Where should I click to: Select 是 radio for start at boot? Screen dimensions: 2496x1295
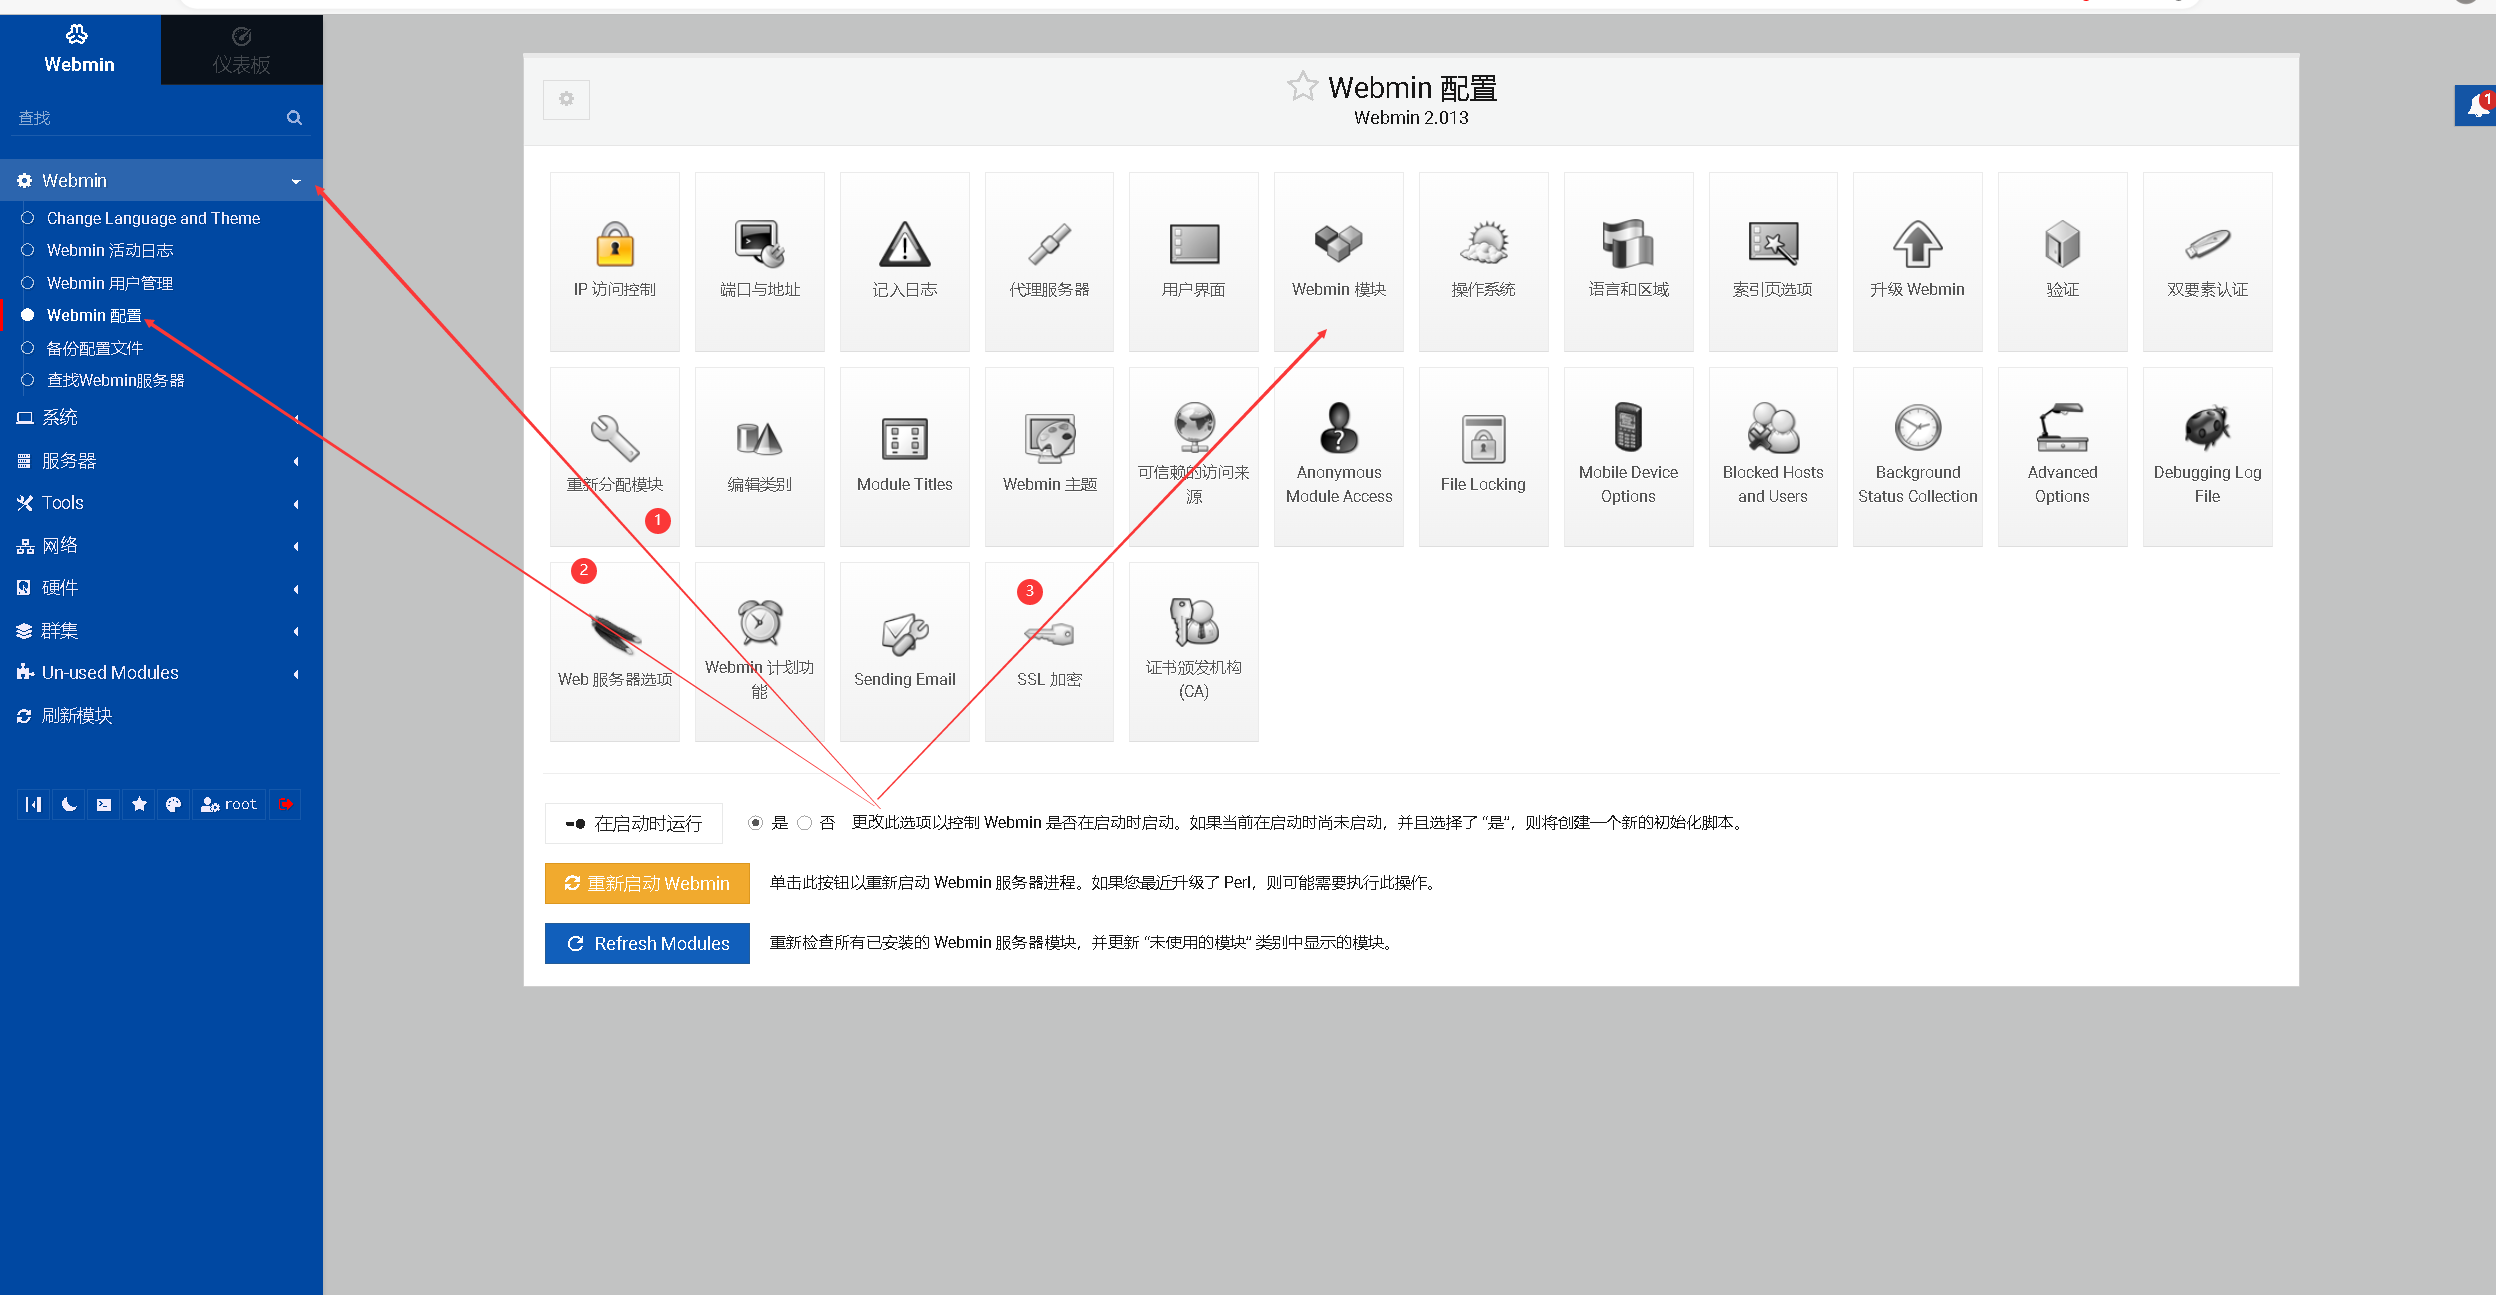tap(755, 823)
